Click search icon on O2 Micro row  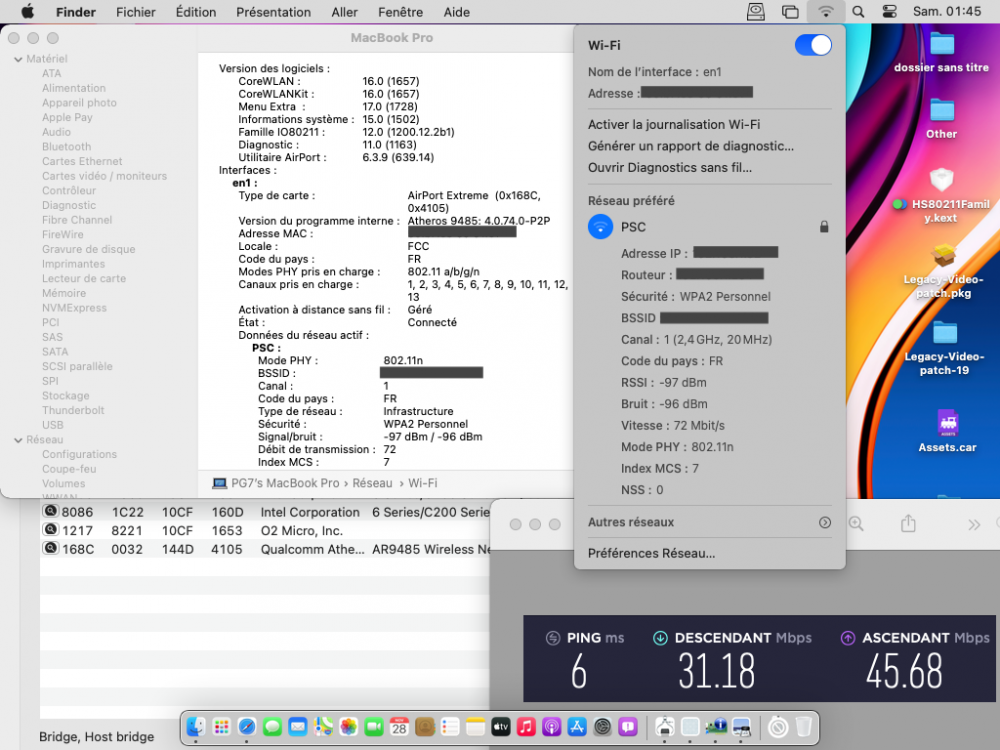tap(50, 530)
